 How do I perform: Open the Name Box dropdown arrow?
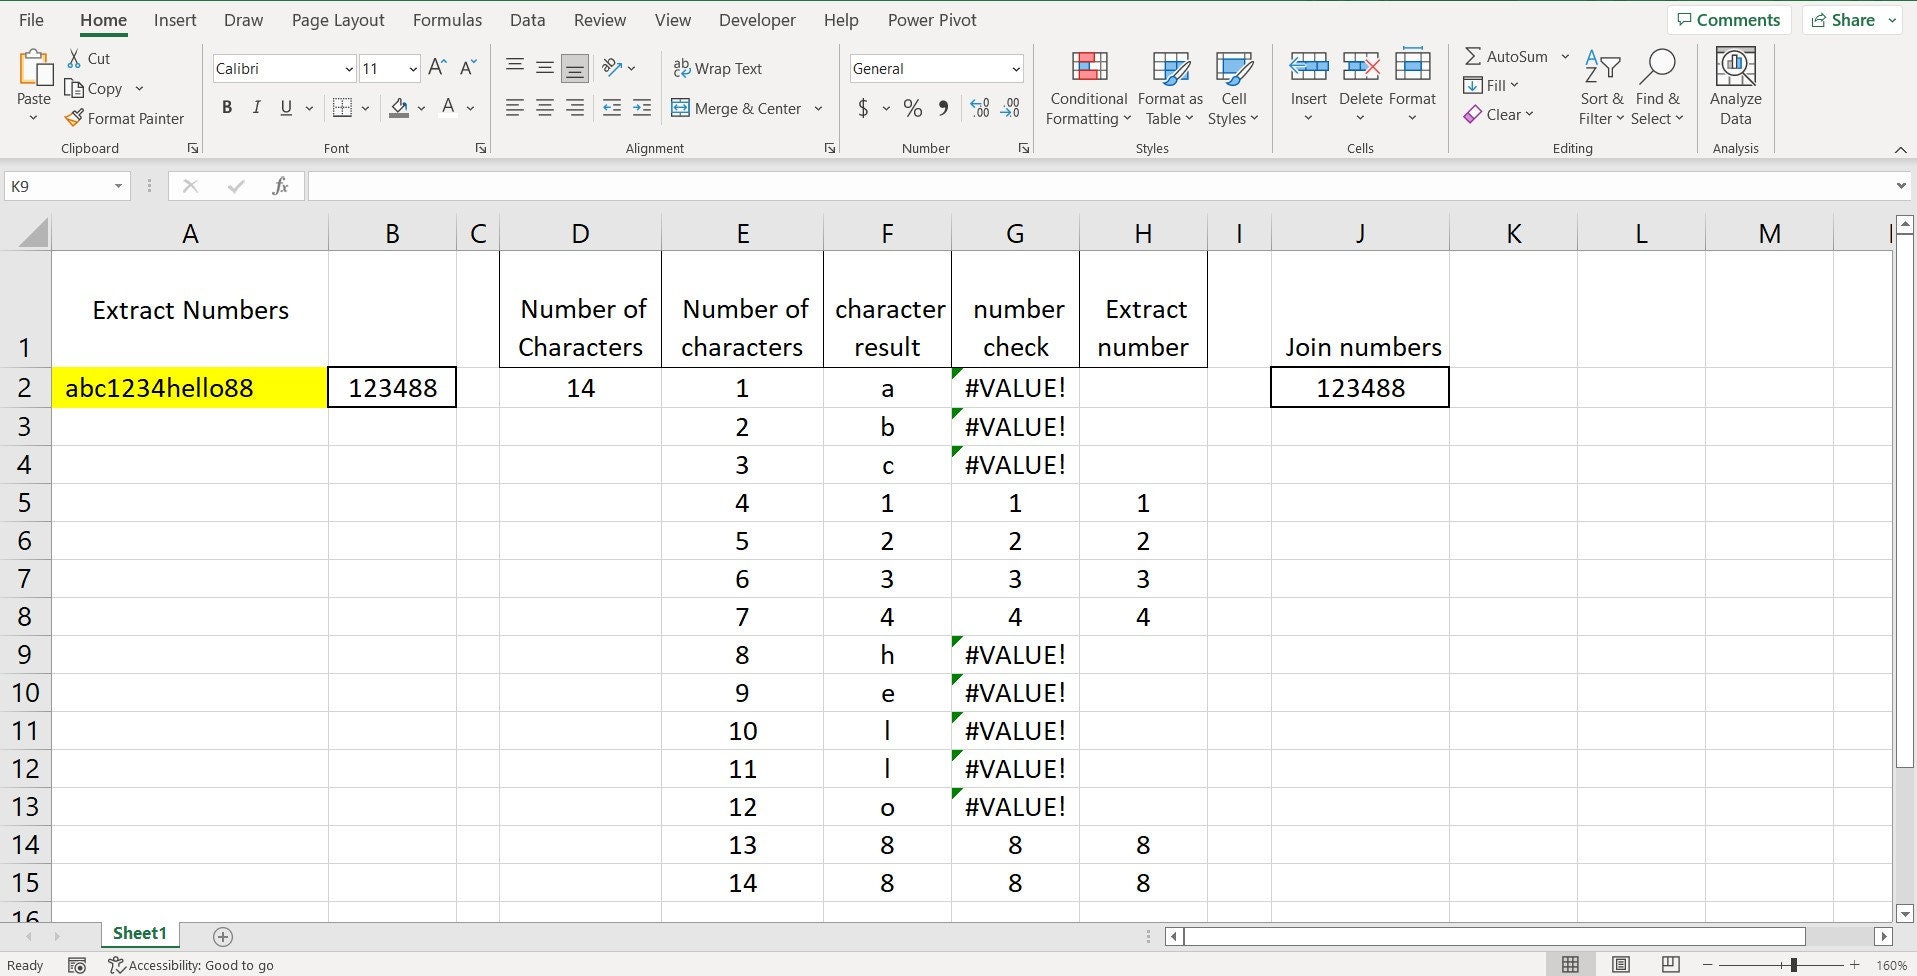click(118, 186)
